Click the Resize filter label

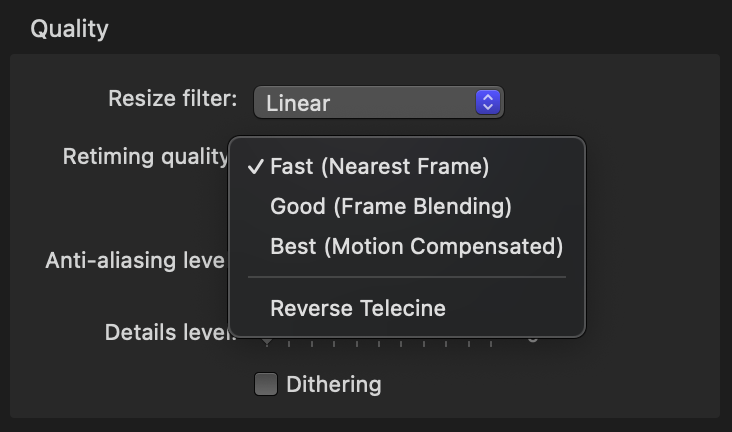tap(172, 99)
